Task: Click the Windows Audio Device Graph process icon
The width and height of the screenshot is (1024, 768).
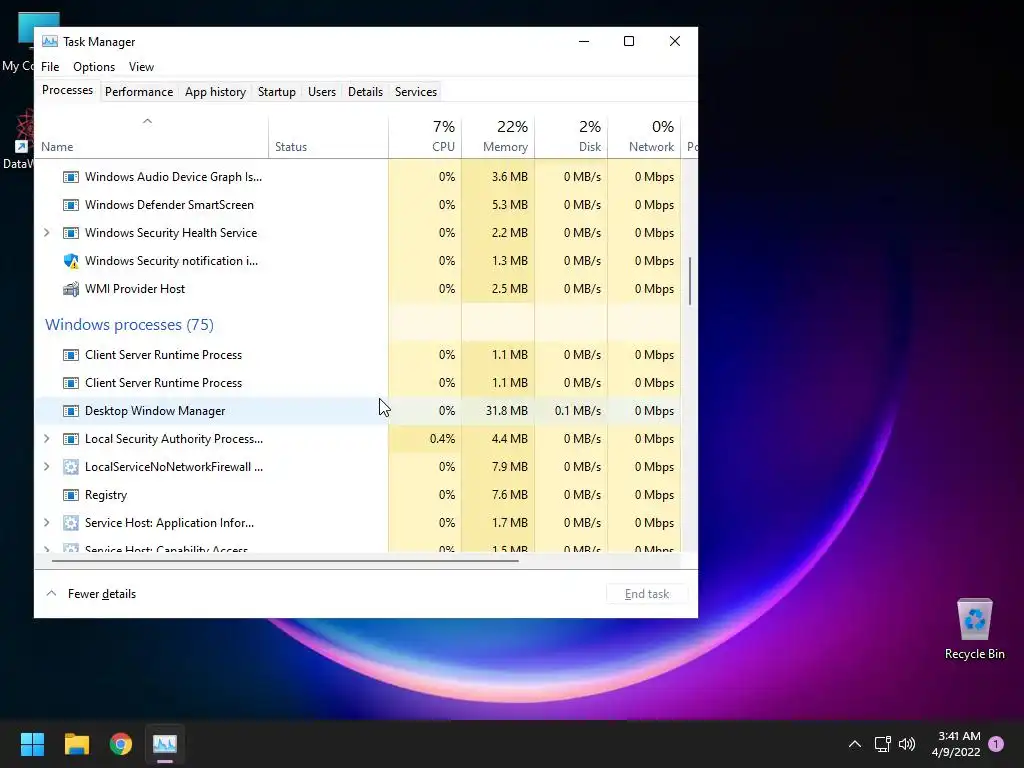Action: tap(71, 177)
